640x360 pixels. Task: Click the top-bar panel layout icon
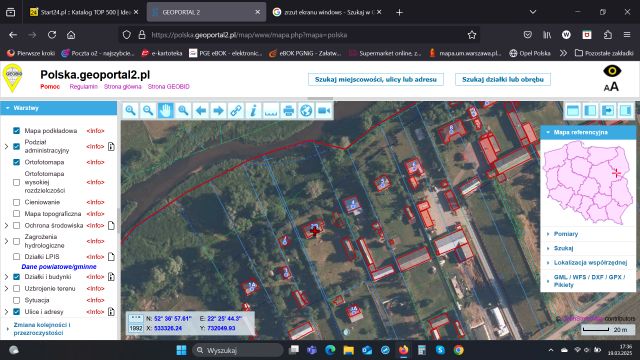[573, 111]
